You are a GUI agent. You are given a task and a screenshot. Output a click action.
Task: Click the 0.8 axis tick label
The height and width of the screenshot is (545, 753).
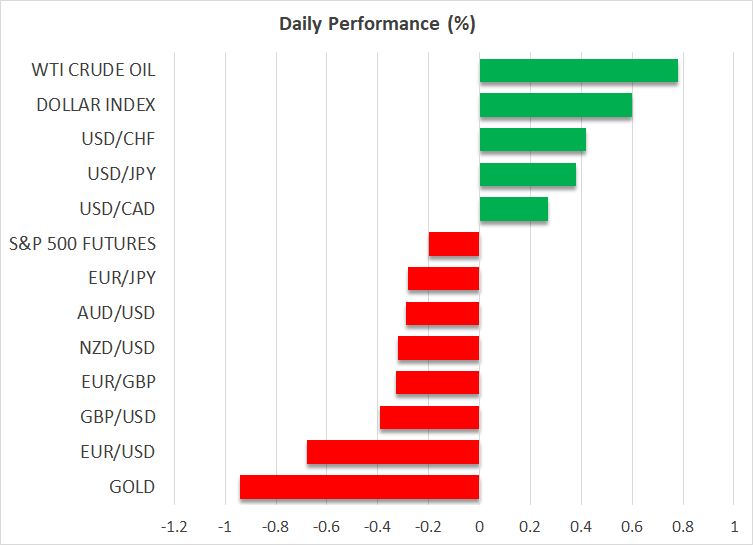[682, 527]
